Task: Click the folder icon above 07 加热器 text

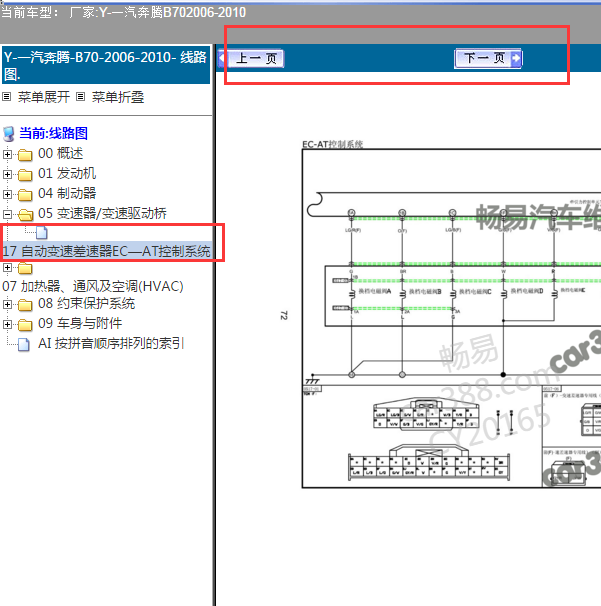Action: (25, 268)
